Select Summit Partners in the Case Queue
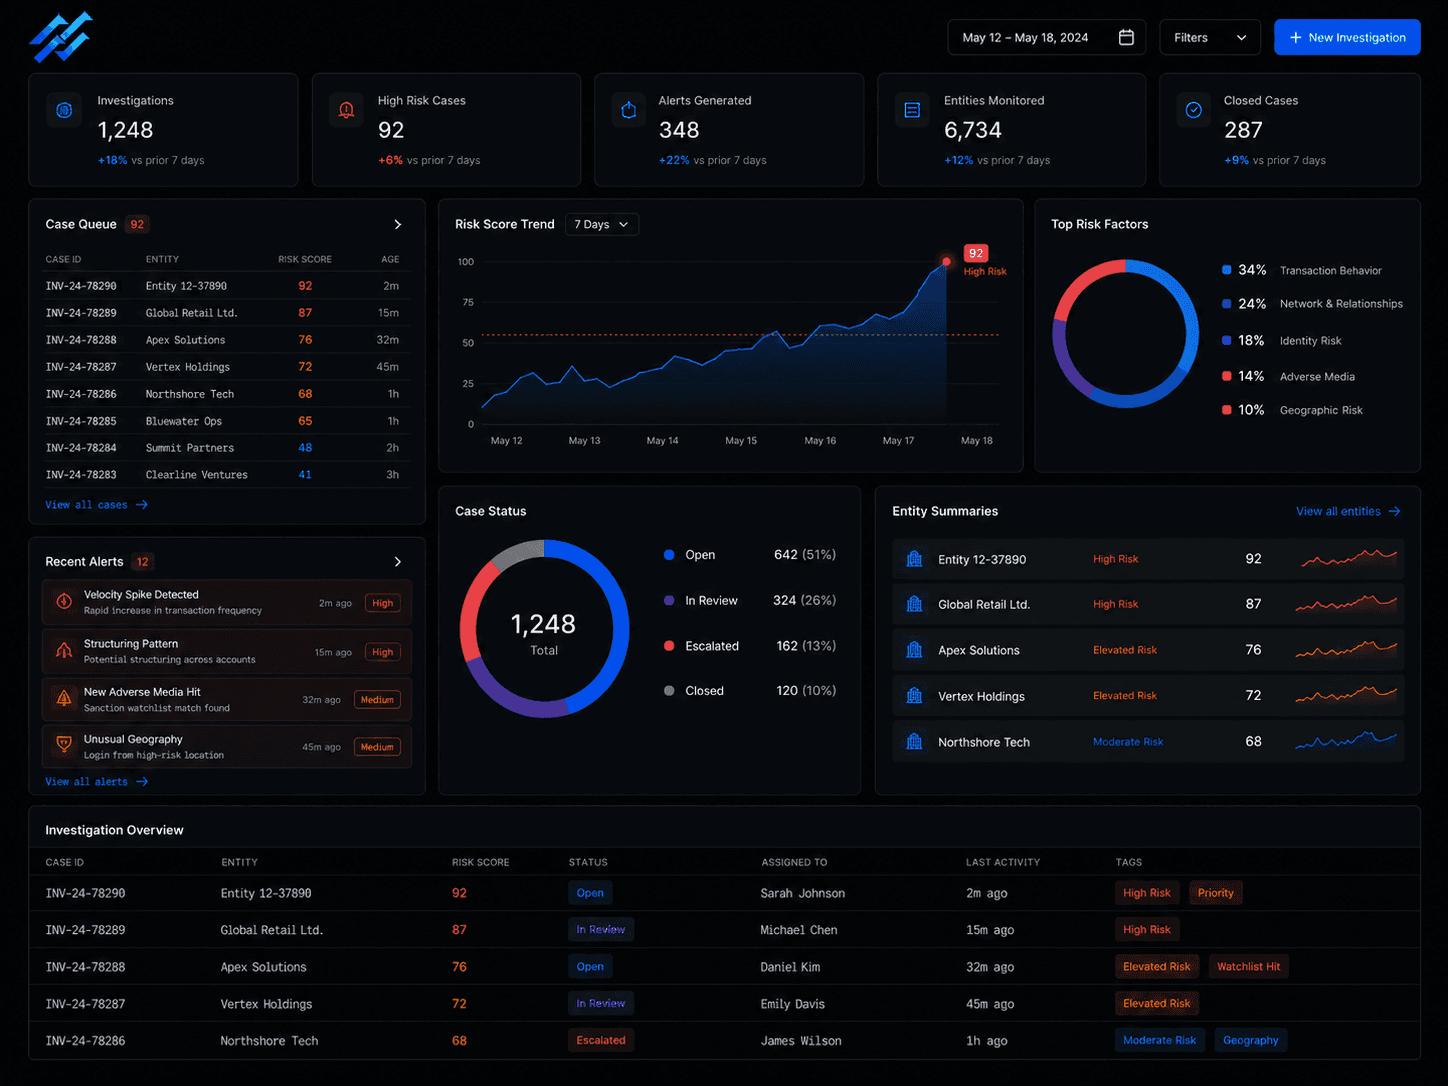 coord(190,448)
